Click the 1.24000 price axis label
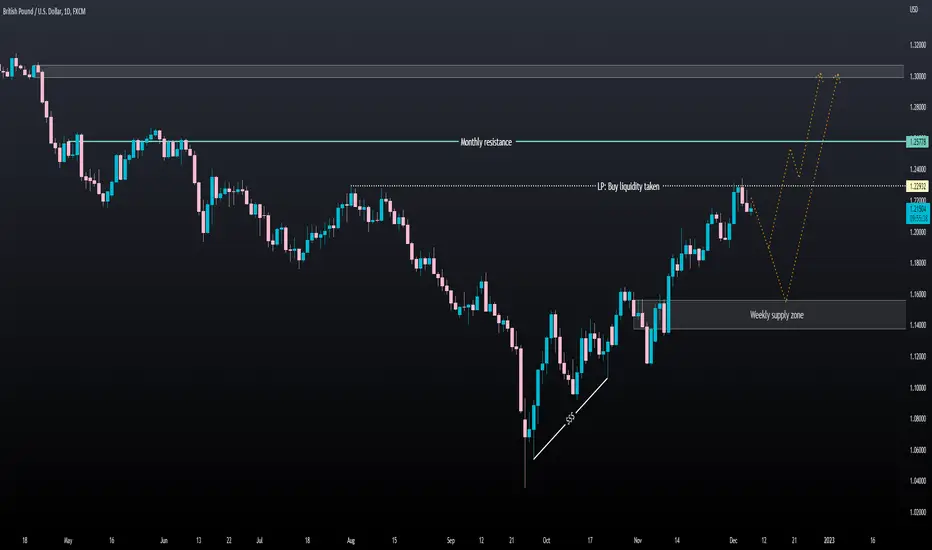The height and width of the screenshot is (550, 932). click(917, 169)
